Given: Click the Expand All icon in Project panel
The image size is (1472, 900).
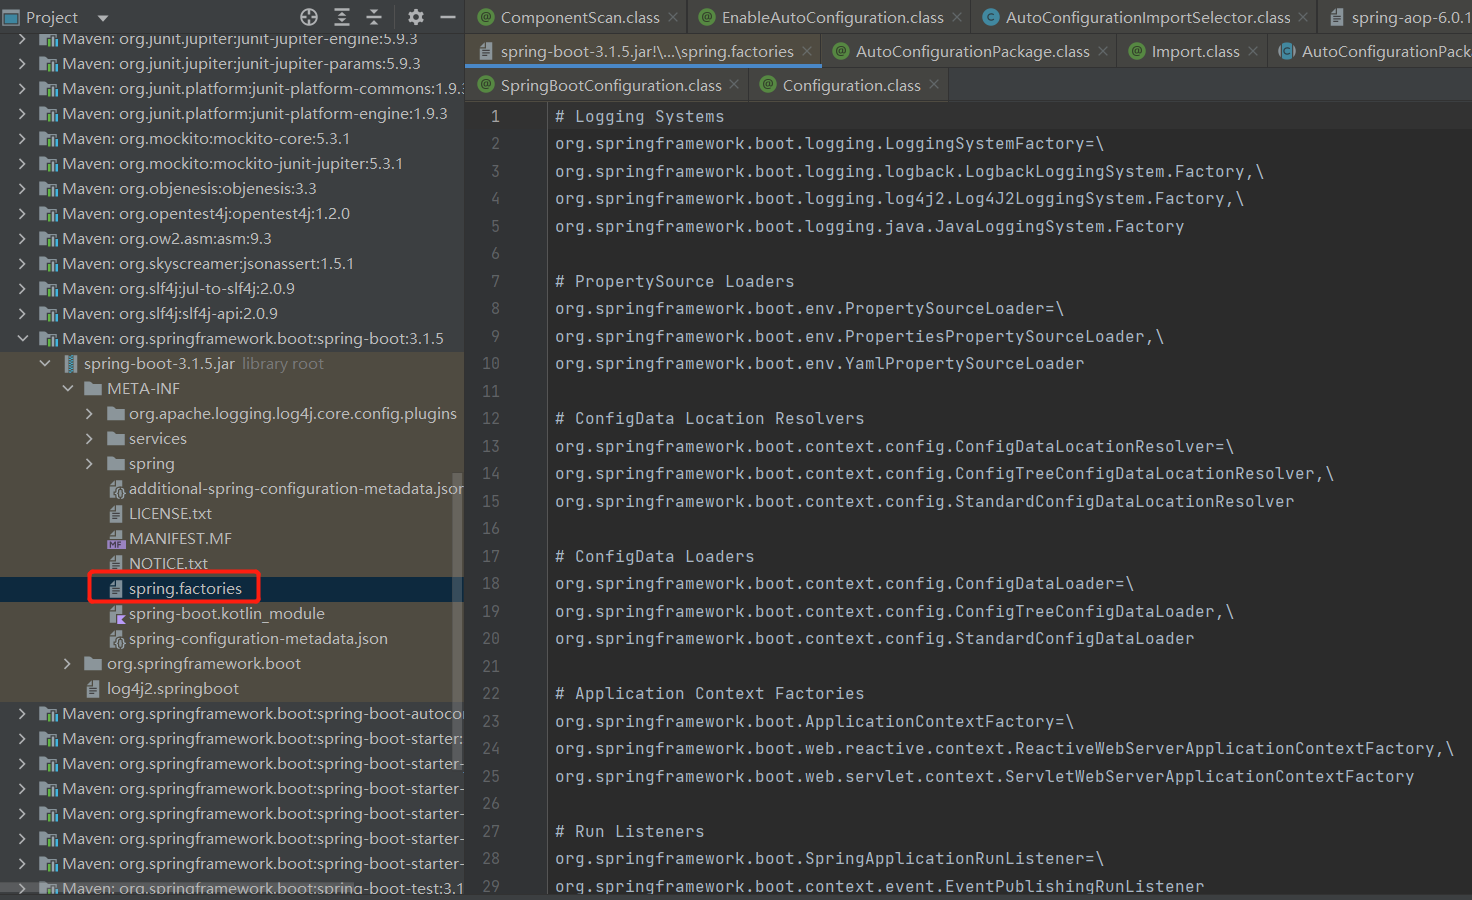Looking at the screenshot, I should [342, 17].
